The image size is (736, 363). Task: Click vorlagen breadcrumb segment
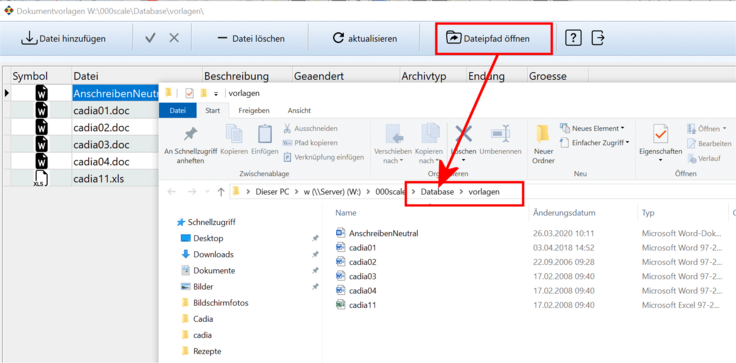click(x=484, y=192)
